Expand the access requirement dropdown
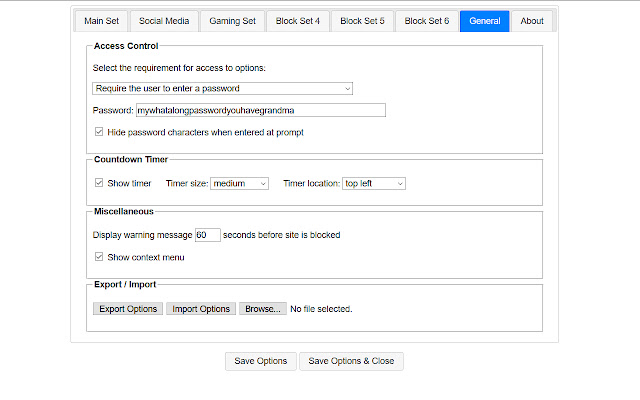This screenshot has height=400, width=640. pos(222,88)
